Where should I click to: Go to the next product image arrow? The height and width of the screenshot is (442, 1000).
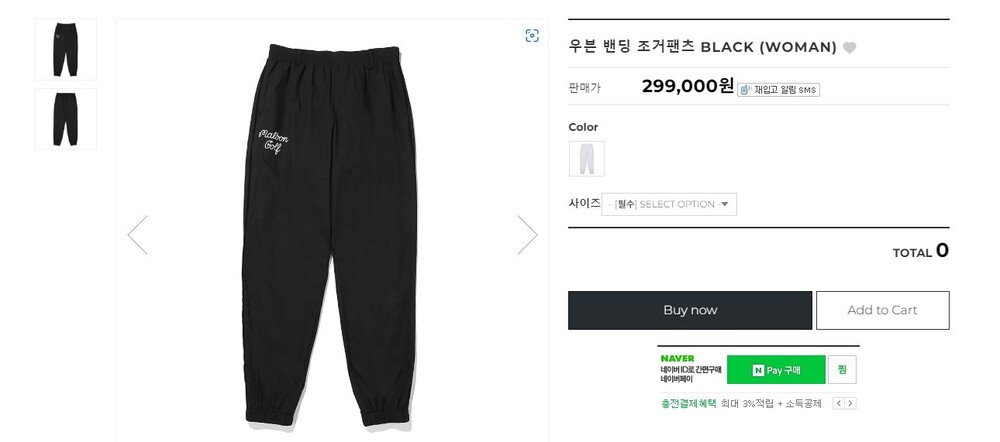tap(527, 235)
